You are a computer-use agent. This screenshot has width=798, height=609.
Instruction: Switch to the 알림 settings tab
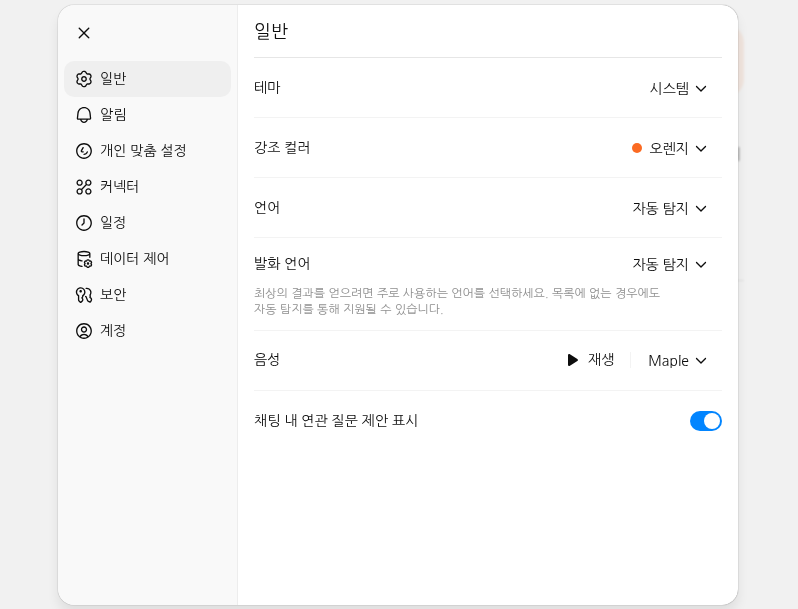[148, 115]
